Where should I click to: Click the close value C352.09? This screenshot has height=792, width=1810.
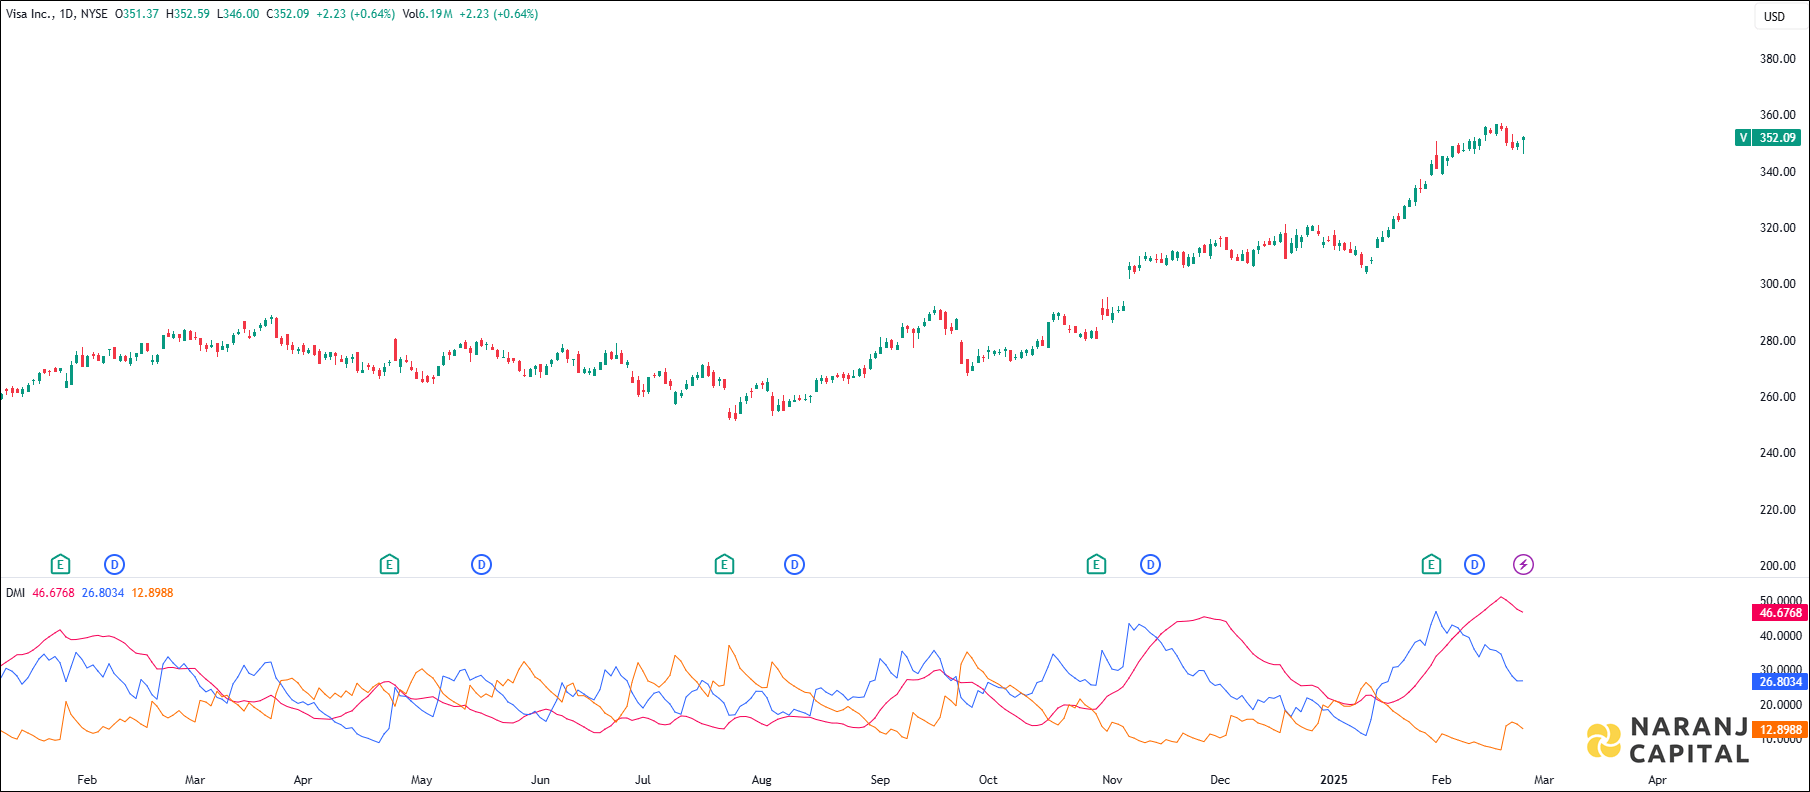288,14
